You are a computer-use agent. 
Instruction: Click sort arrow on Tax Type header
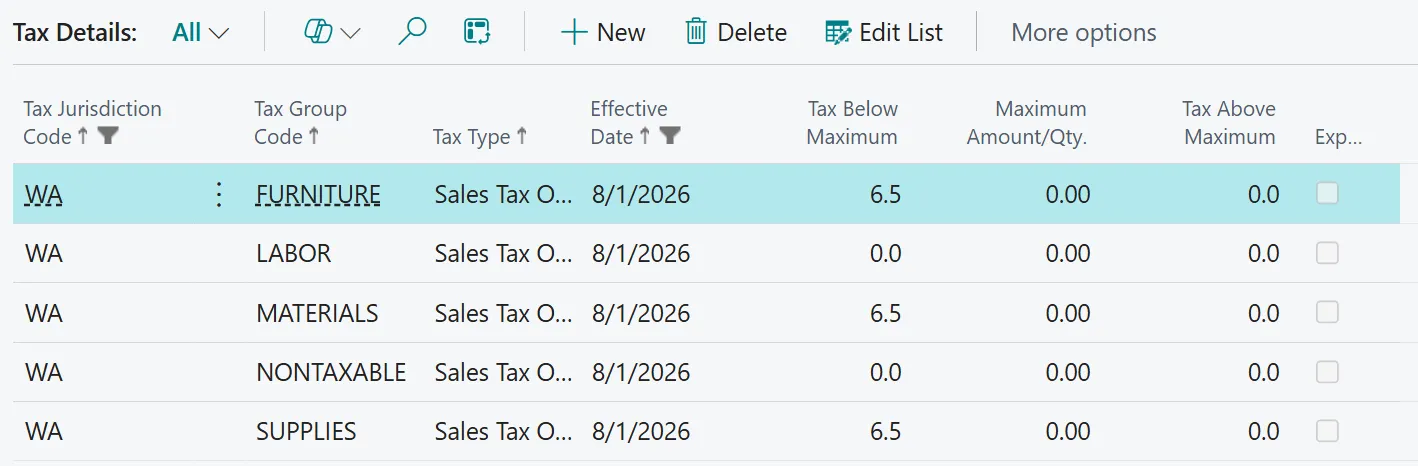click(x=522, y=136)
